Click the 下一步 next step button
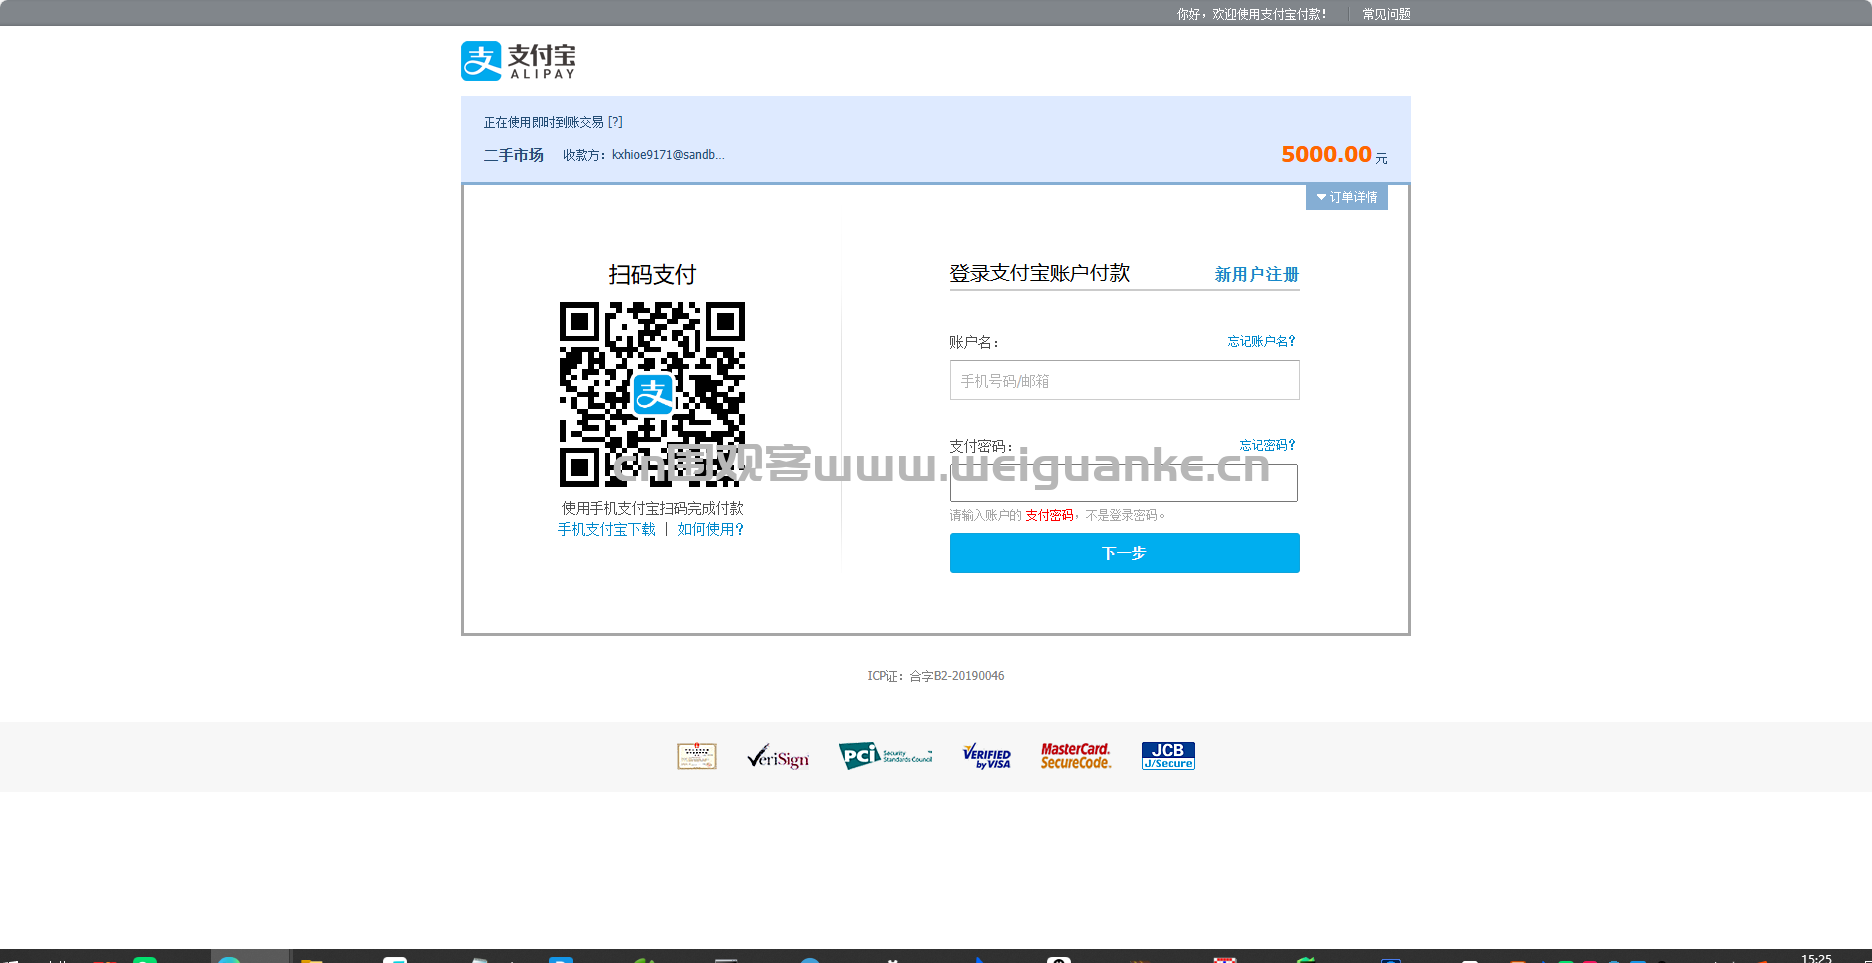 point(1124,553)
